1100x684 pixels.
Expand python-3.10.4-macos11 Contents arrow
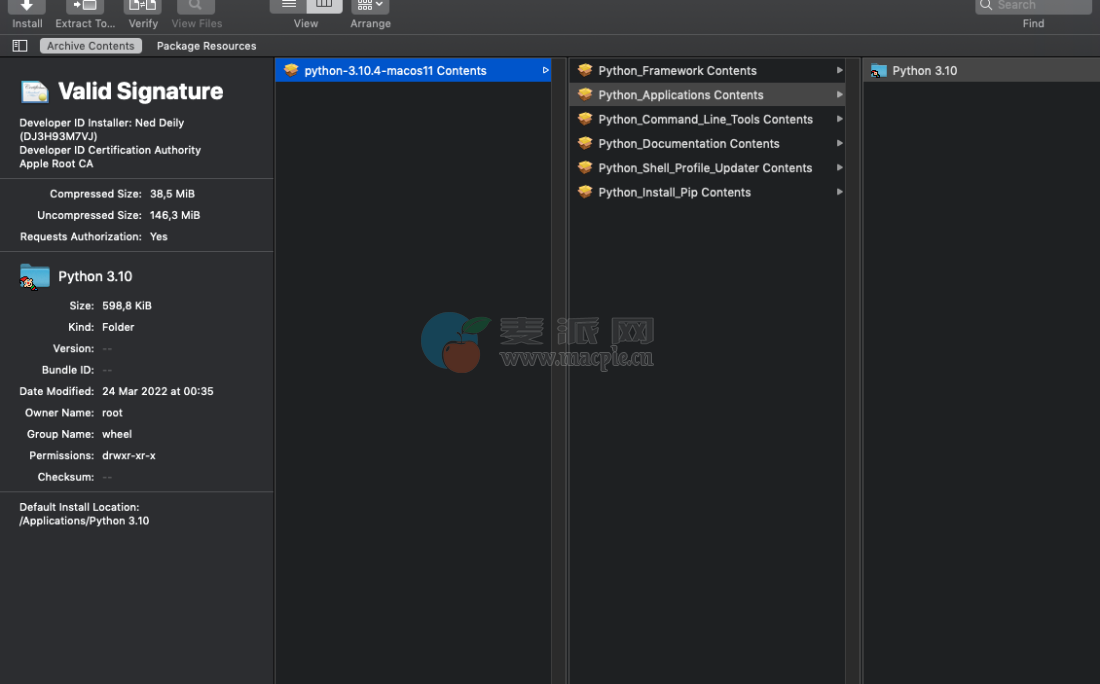click(x=545, y=70)
